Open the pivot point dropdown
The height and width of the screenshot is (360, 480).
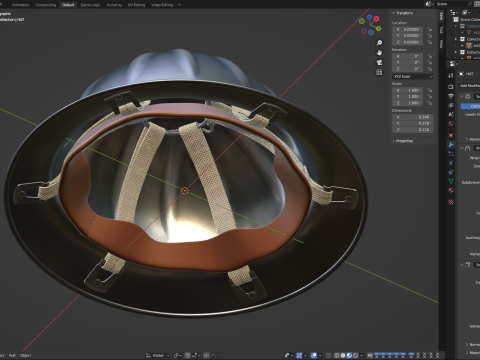pyautogui.click(x=177, y=355)
